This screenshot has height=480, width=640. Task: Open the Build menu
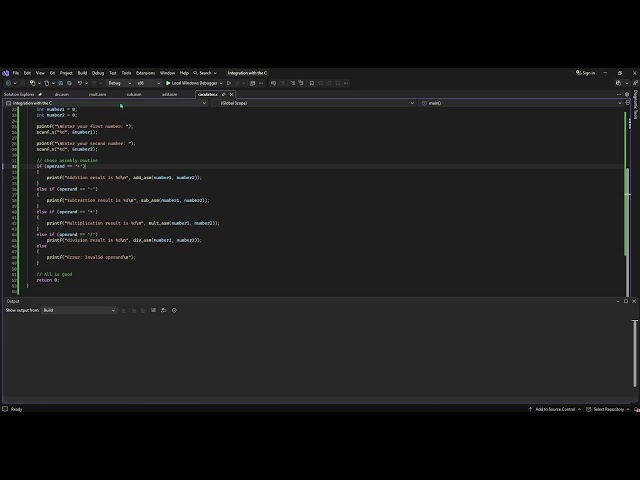[82, 73]
